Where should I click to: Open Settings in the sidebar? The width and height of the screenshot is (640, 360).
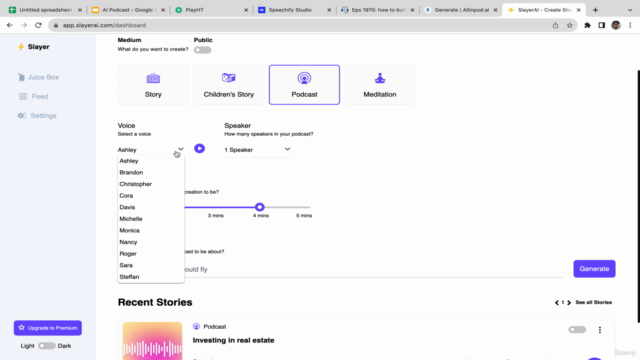pos(37,116)
